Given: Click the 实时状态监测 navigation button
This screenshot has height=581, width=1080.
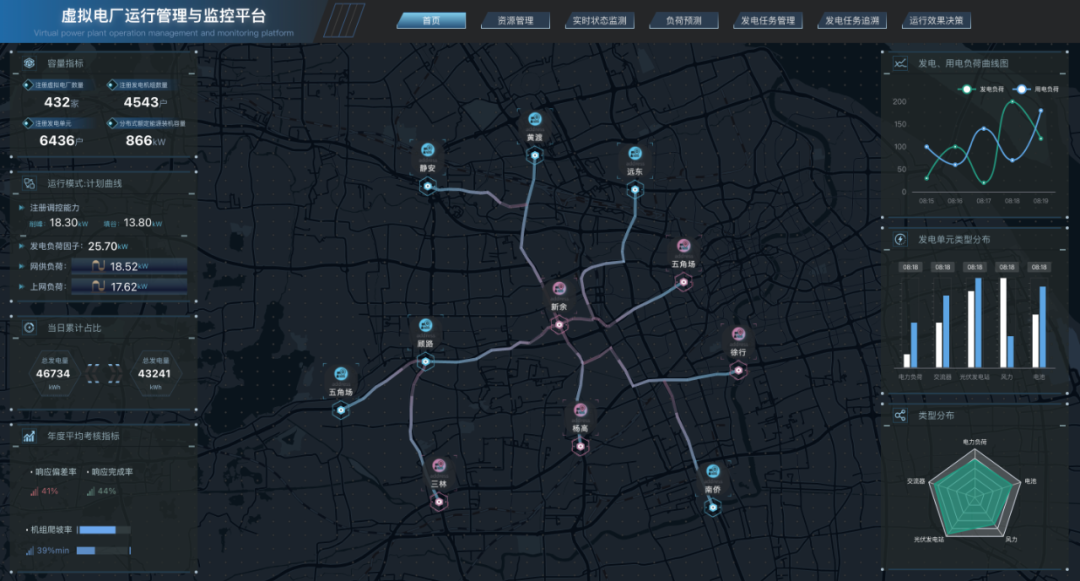Looking at the screenshot, I should click(599, 21).
